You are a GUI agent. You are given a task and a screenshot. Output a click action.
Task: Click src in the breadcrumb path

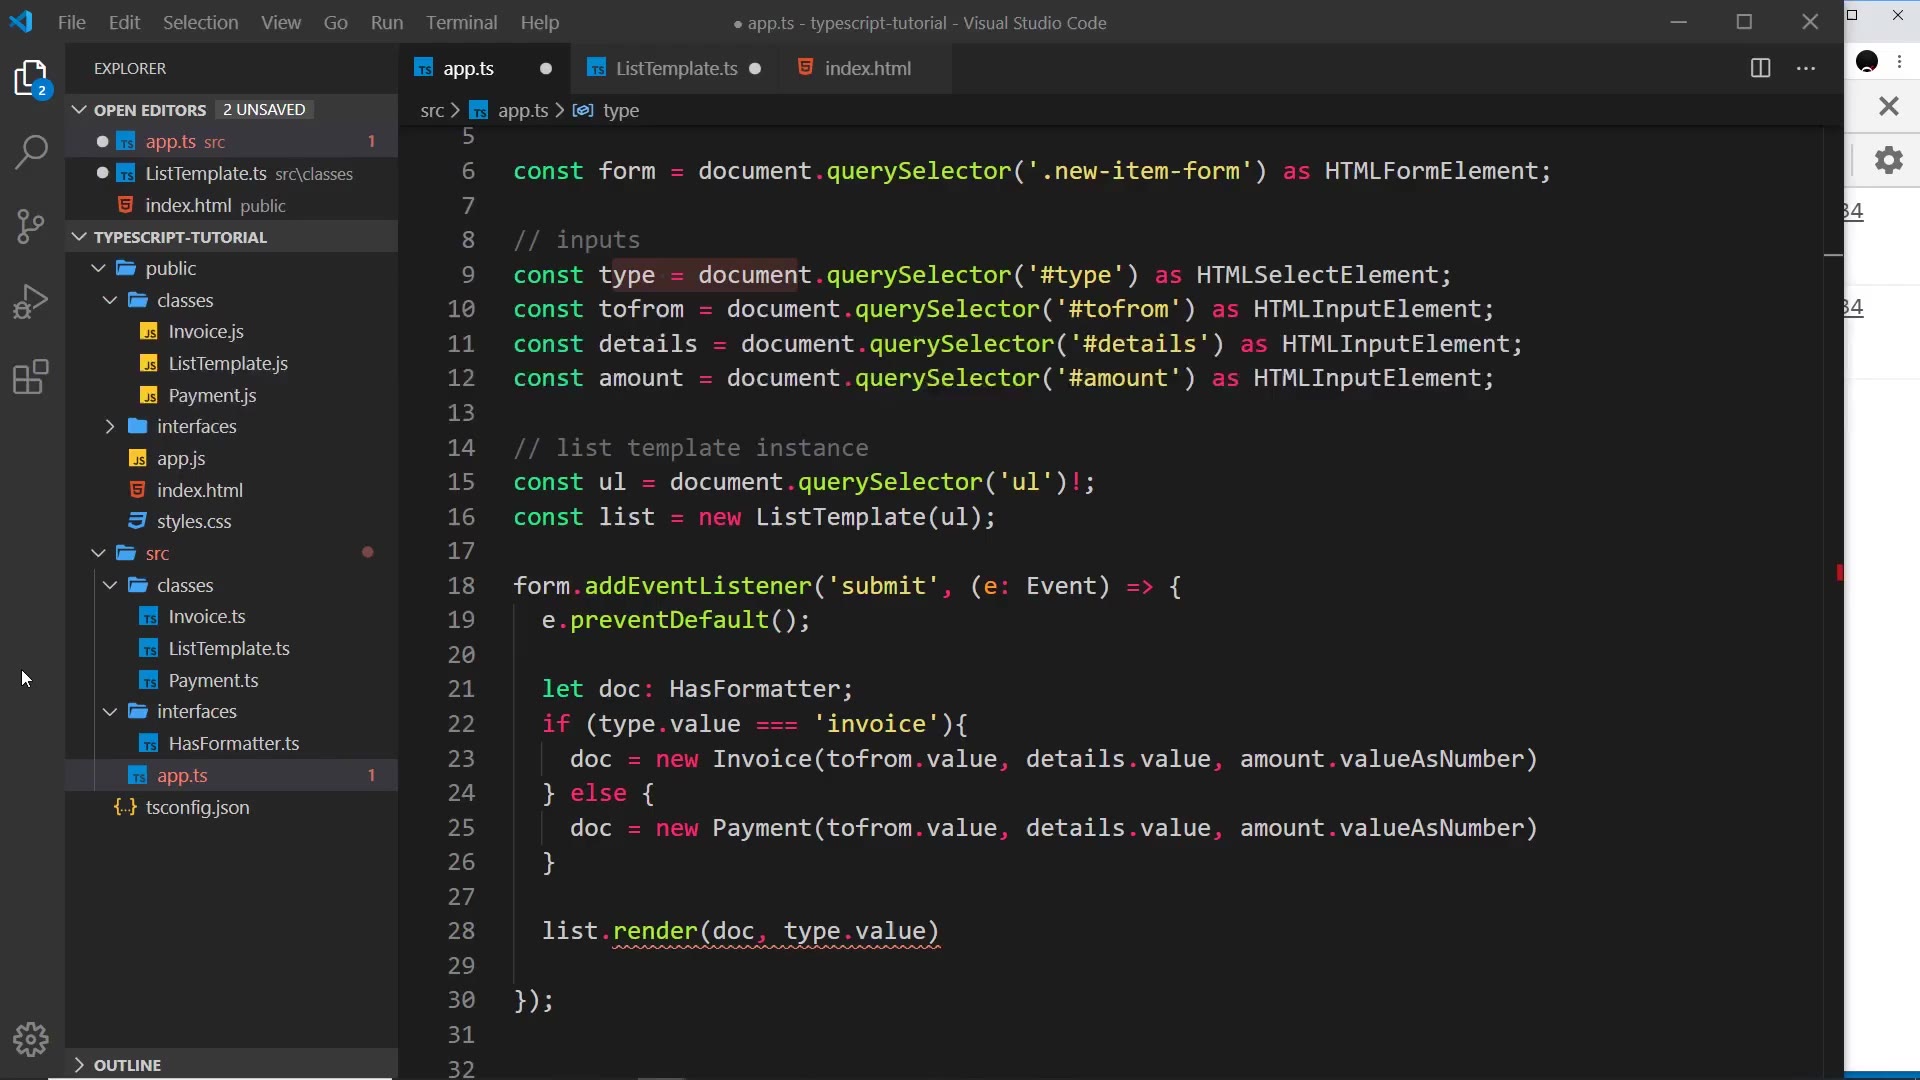click(x=432, y=111)
